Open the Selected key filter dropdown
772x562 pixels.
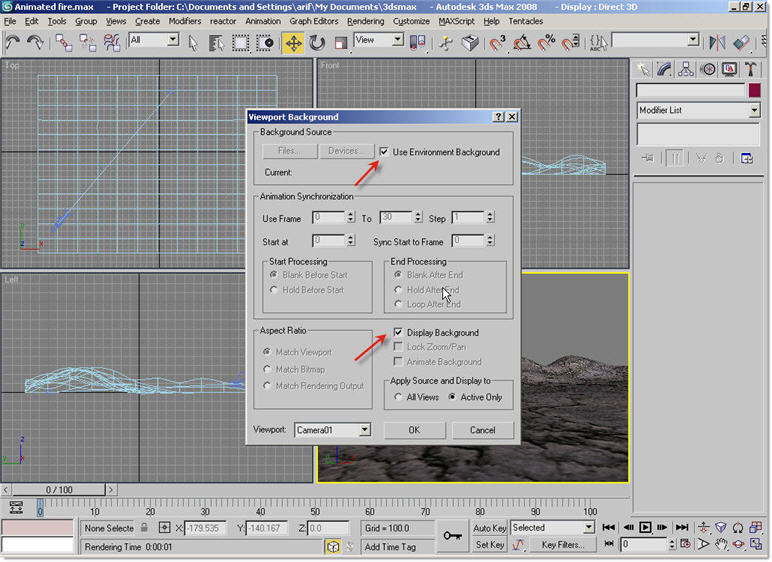point(587,527)
